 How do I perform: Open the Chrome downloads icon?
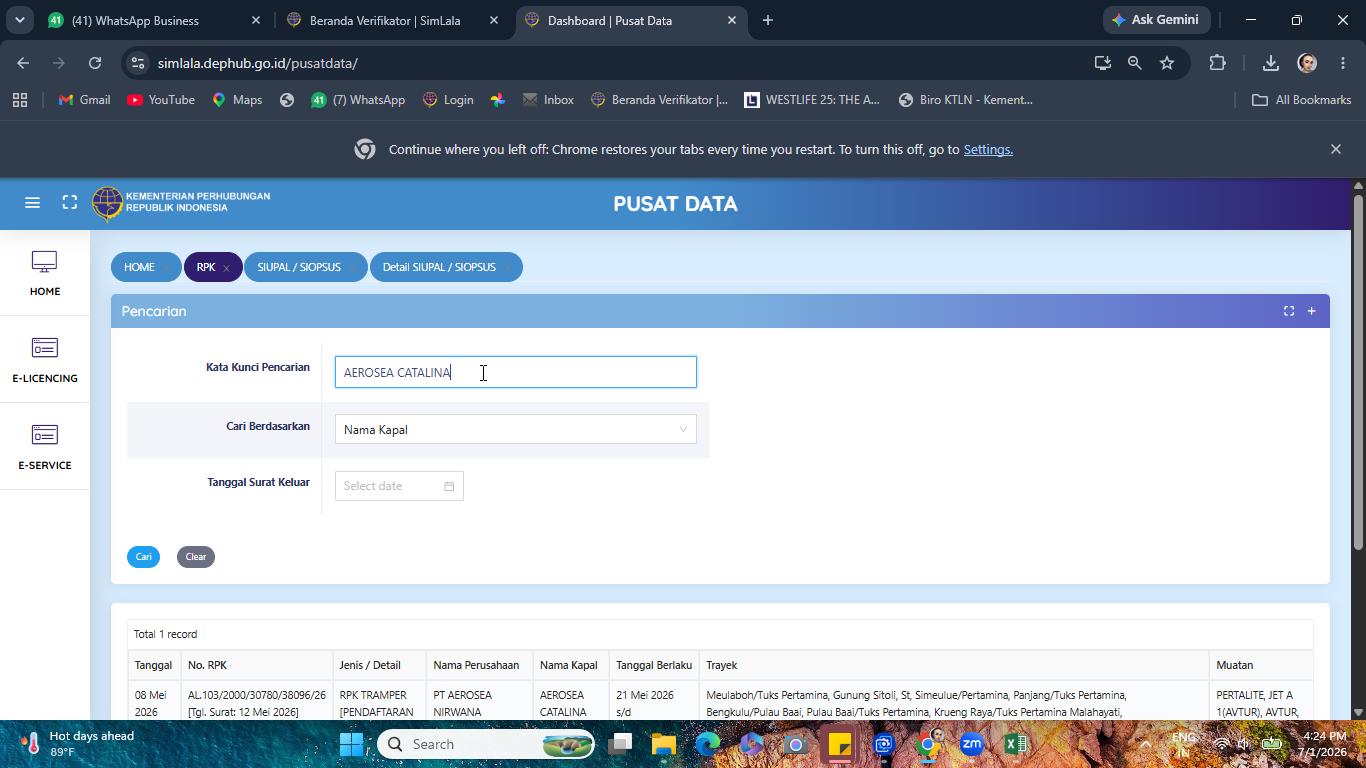1270,63
